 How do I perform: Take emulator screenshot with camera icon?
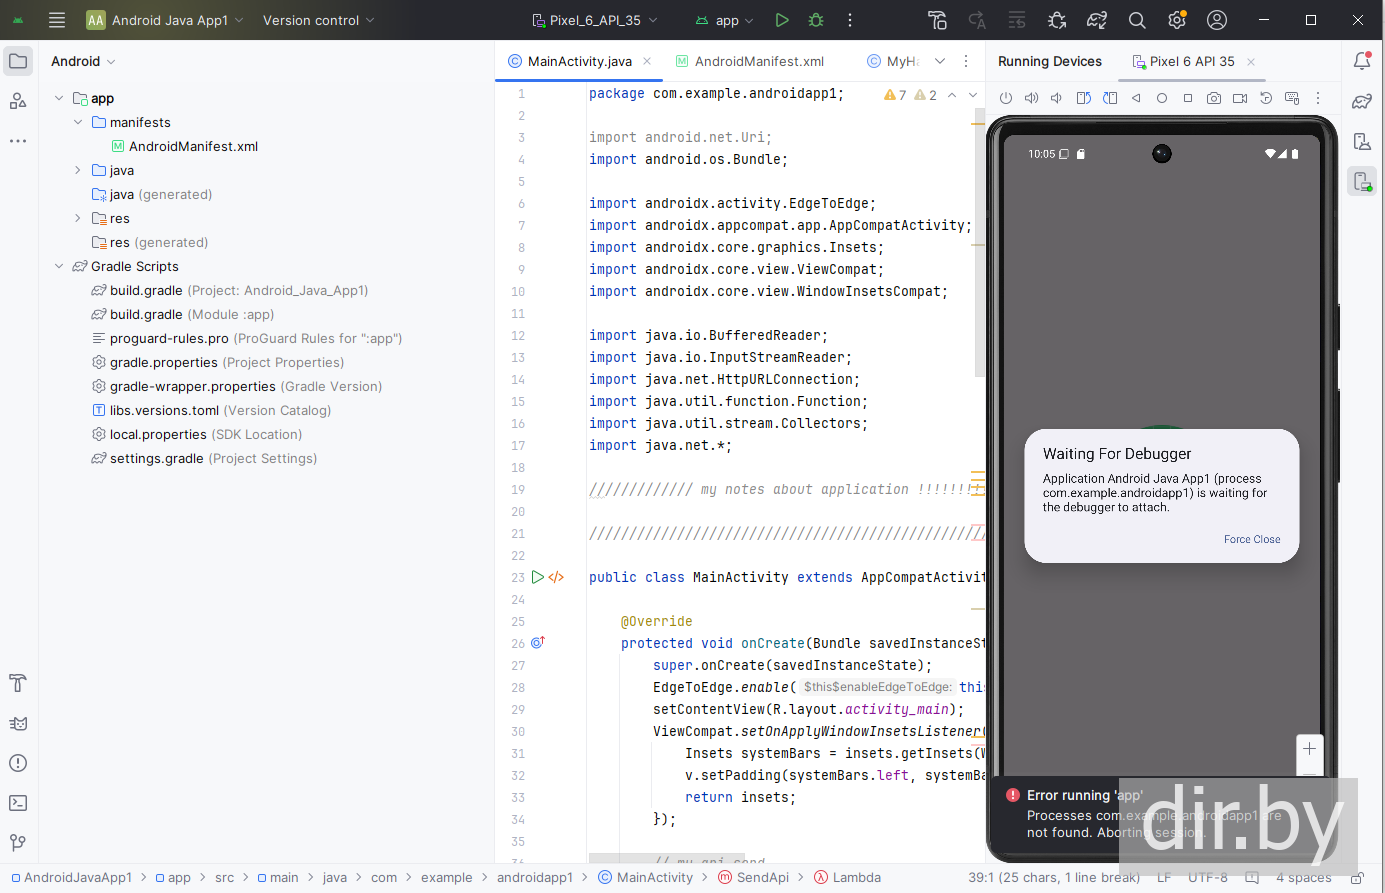pyautogui.click(x=1213, y=98)
